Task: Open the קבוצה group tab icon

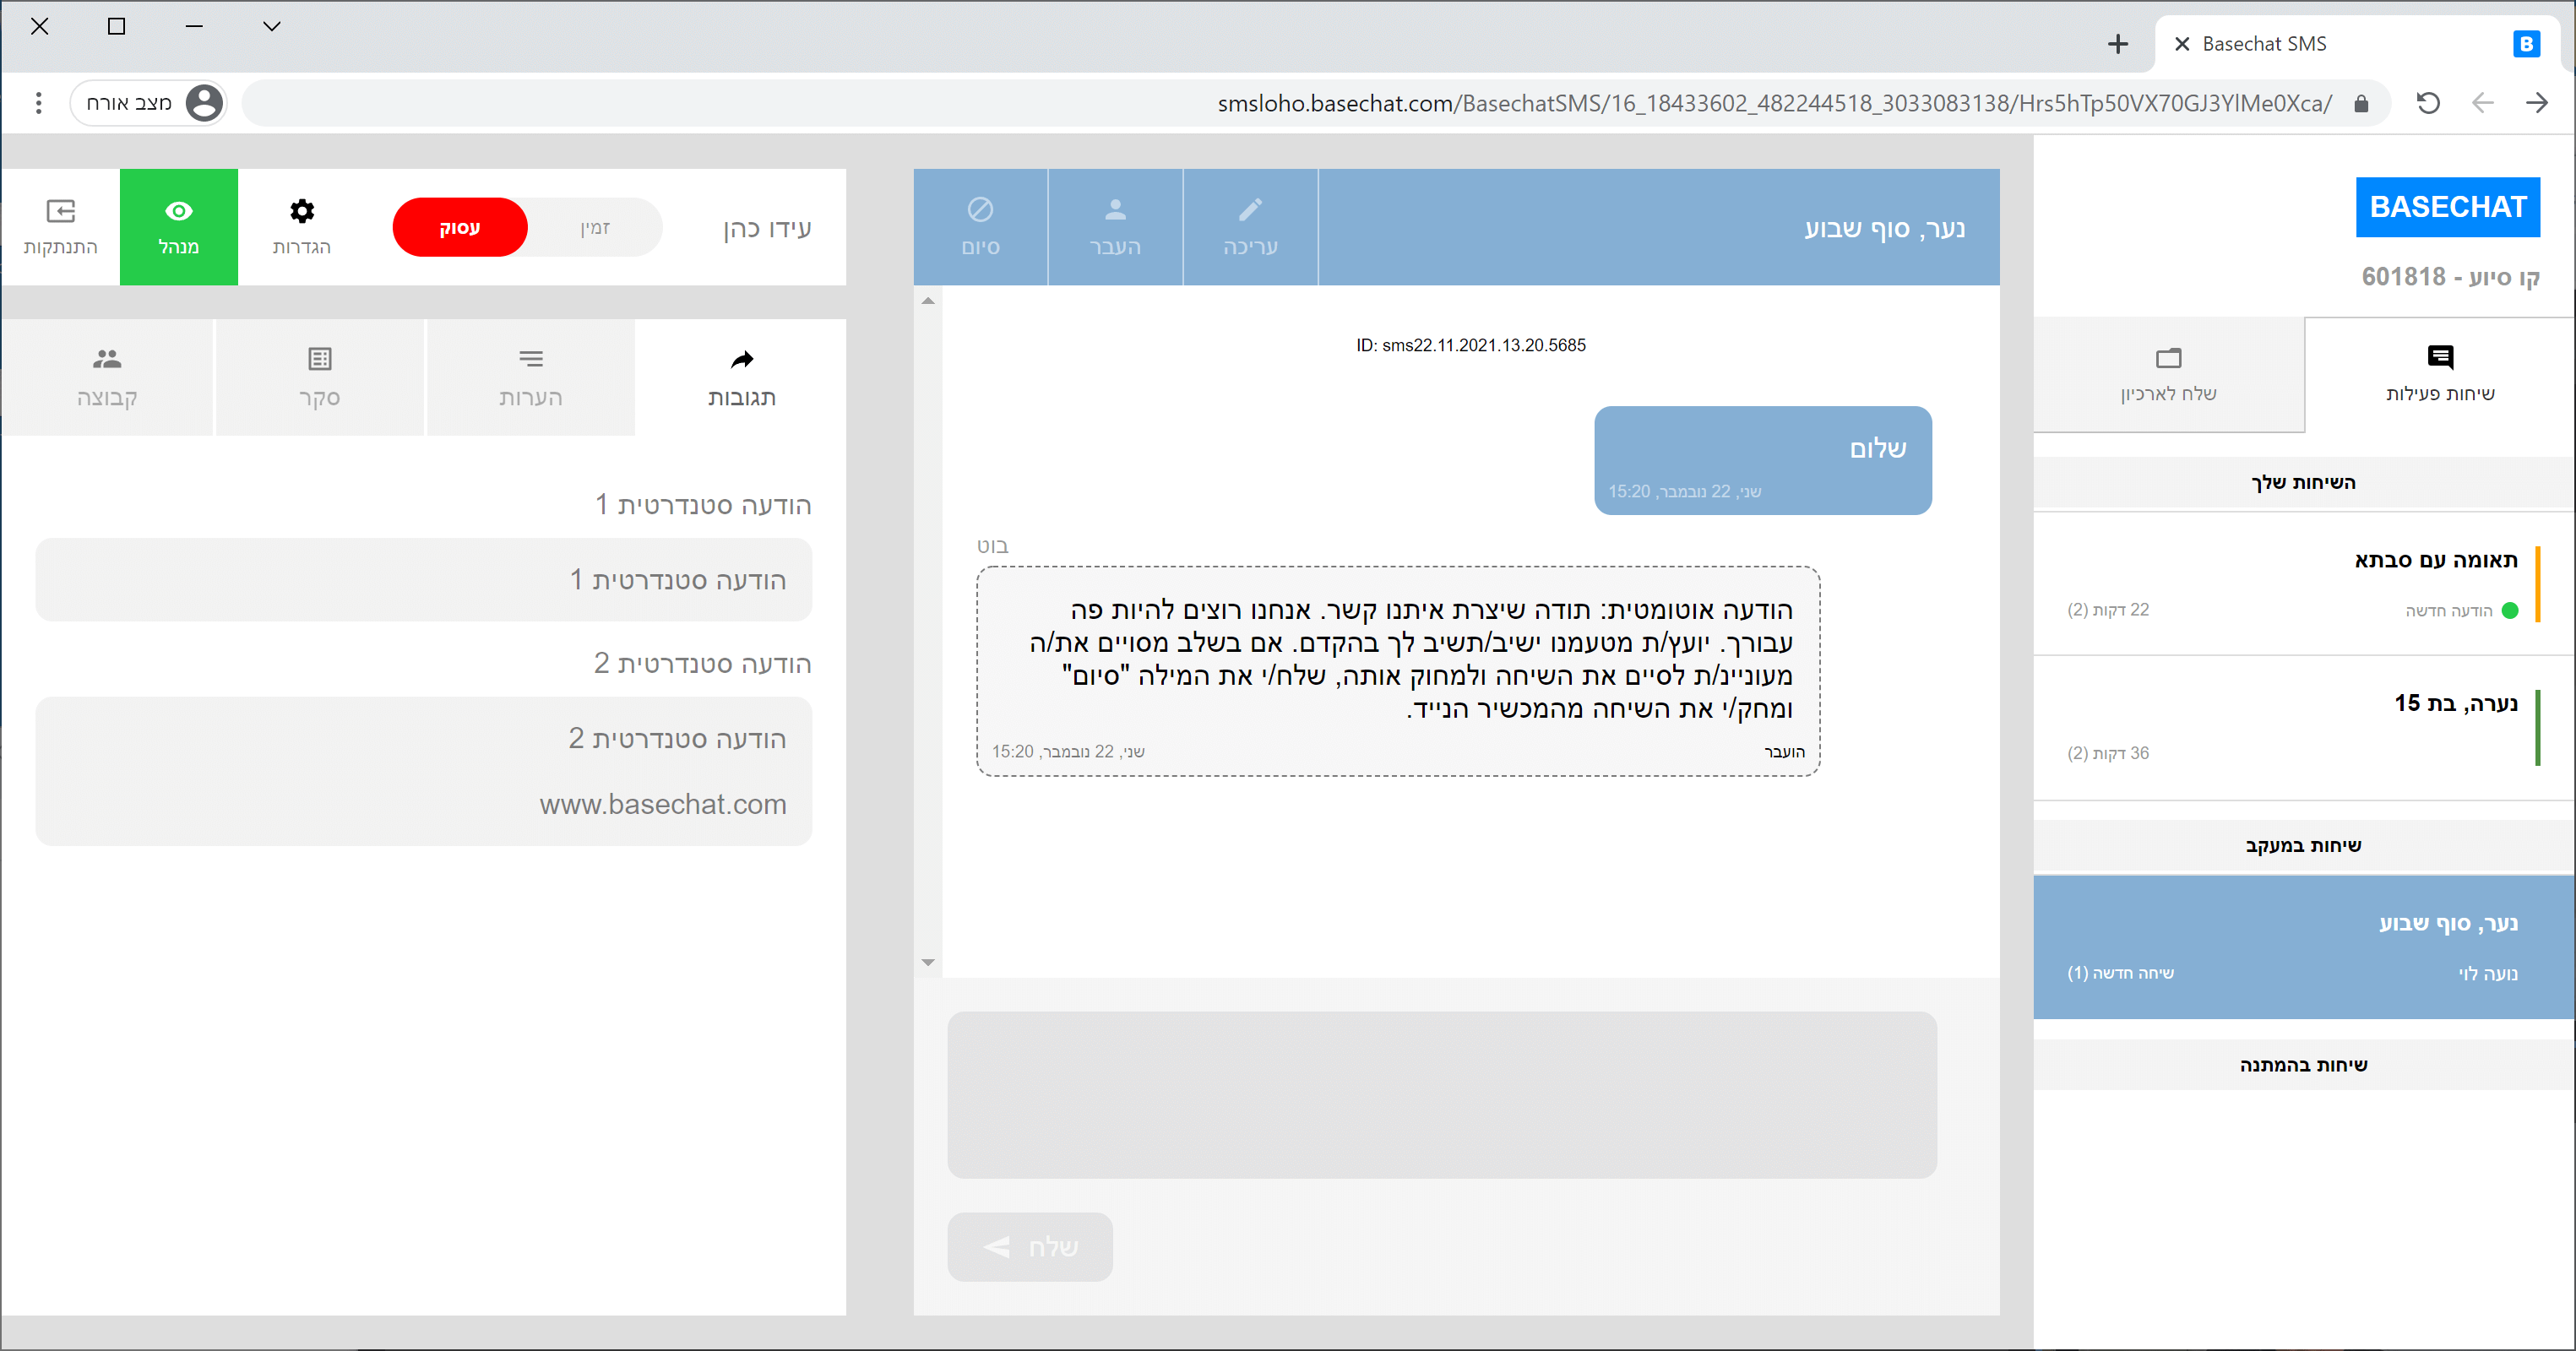Action: 107,359
